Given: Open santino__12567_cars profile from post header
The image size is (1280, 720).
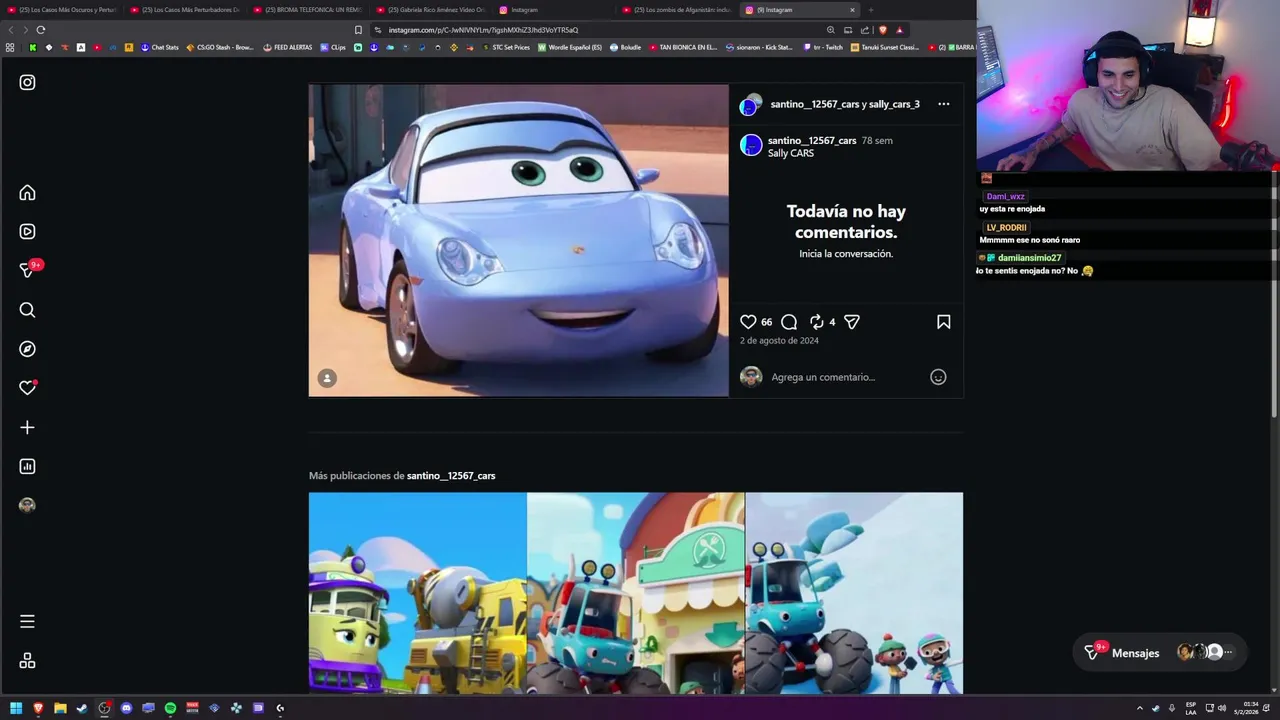Looking at the screenshot, I should tap(815, 104).
